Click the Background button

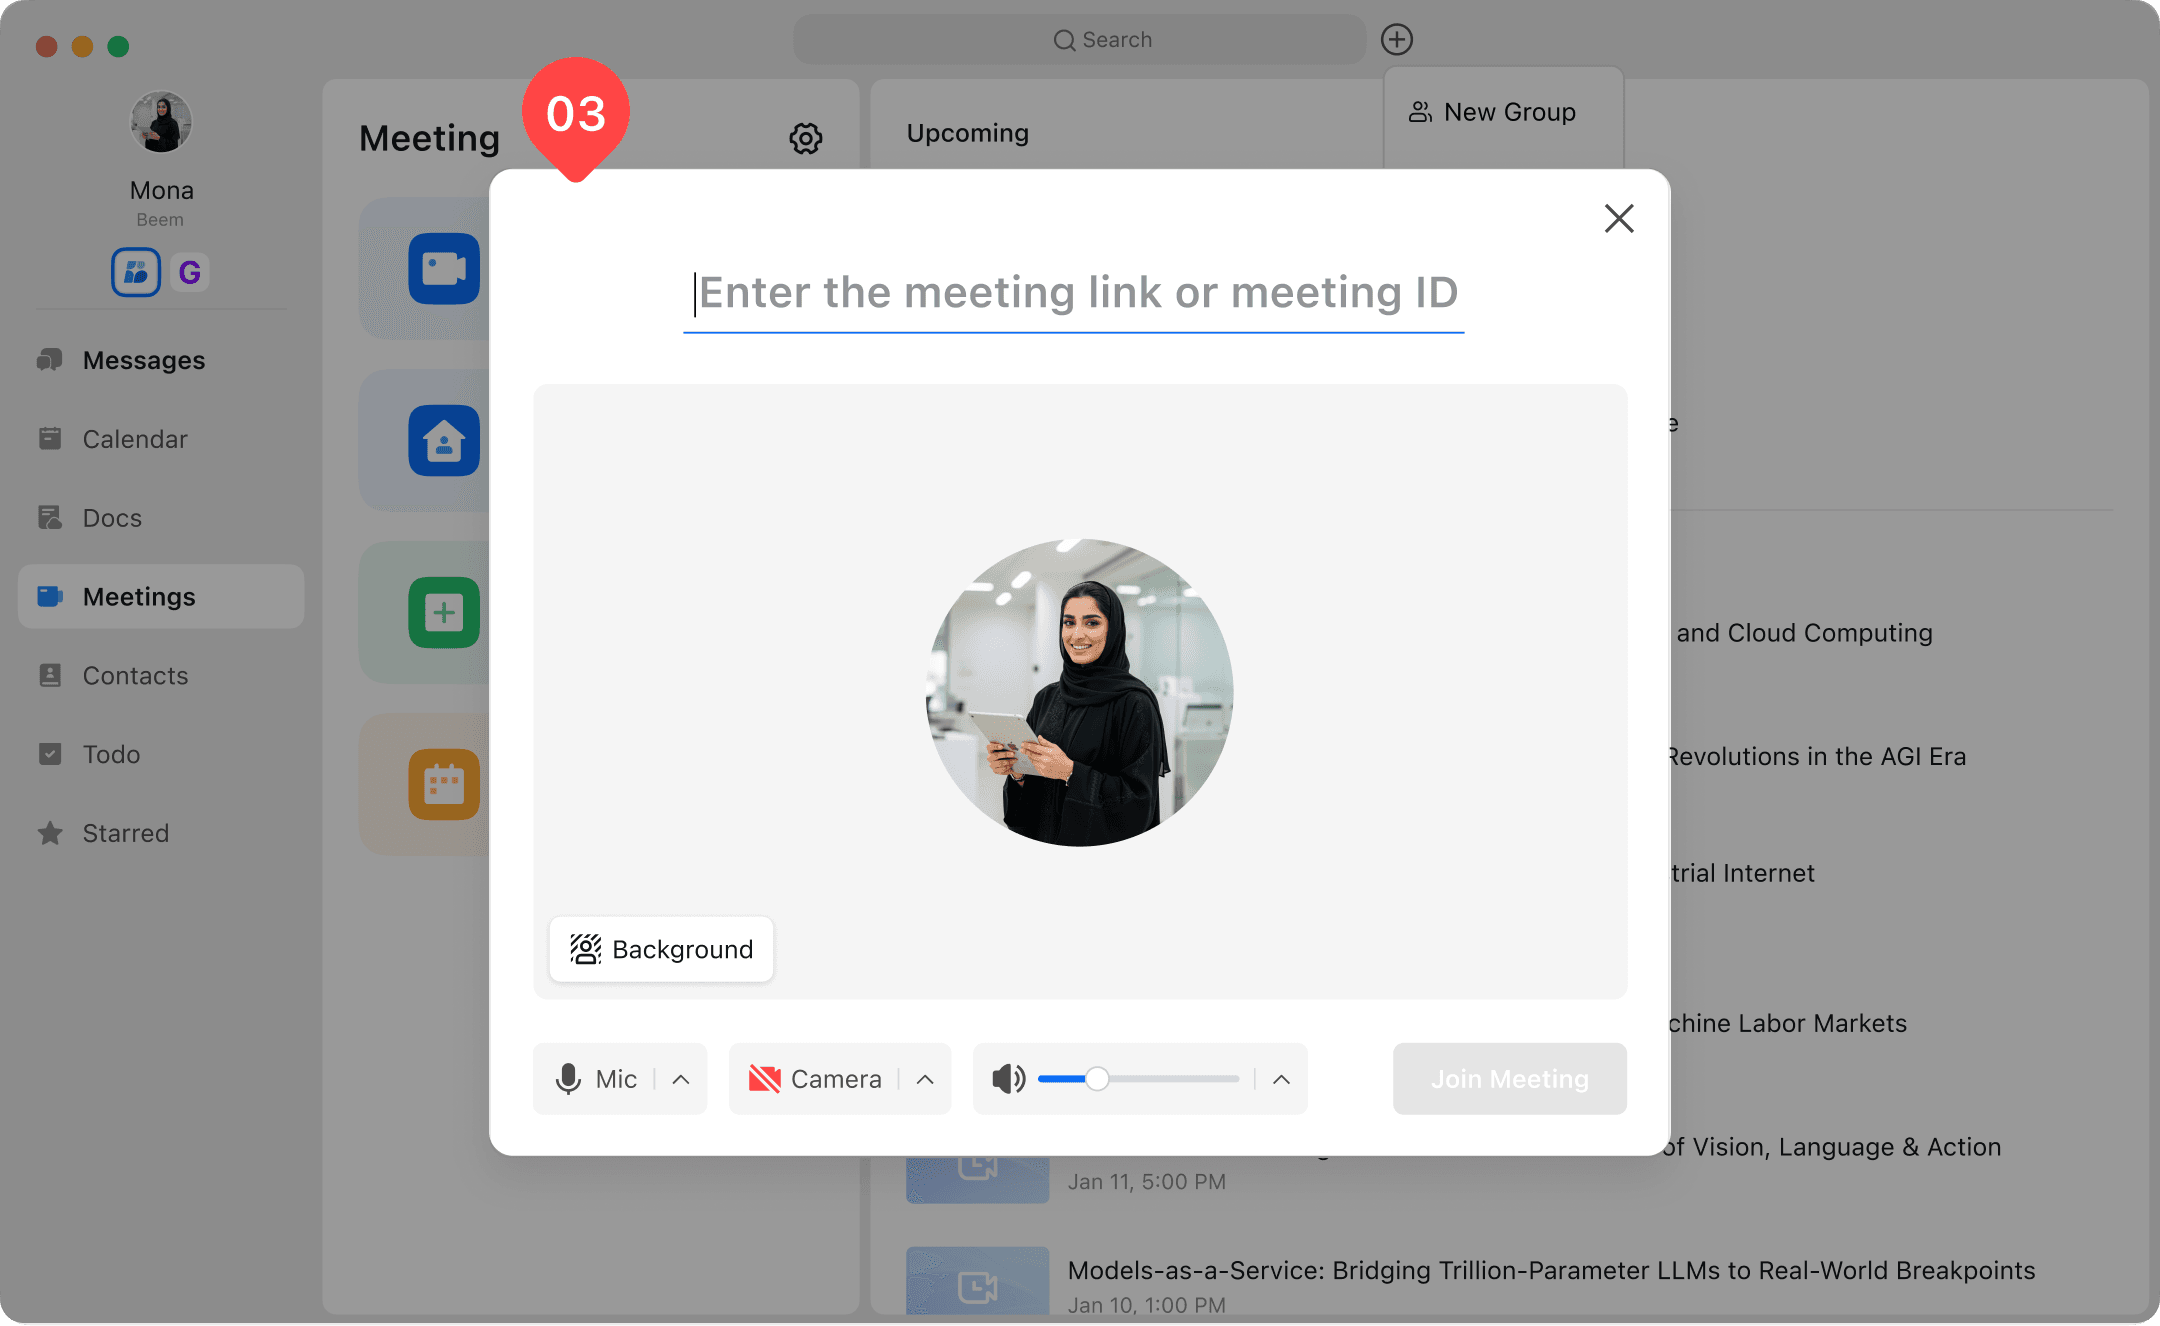pyautogui.click(x=661, y=949)
